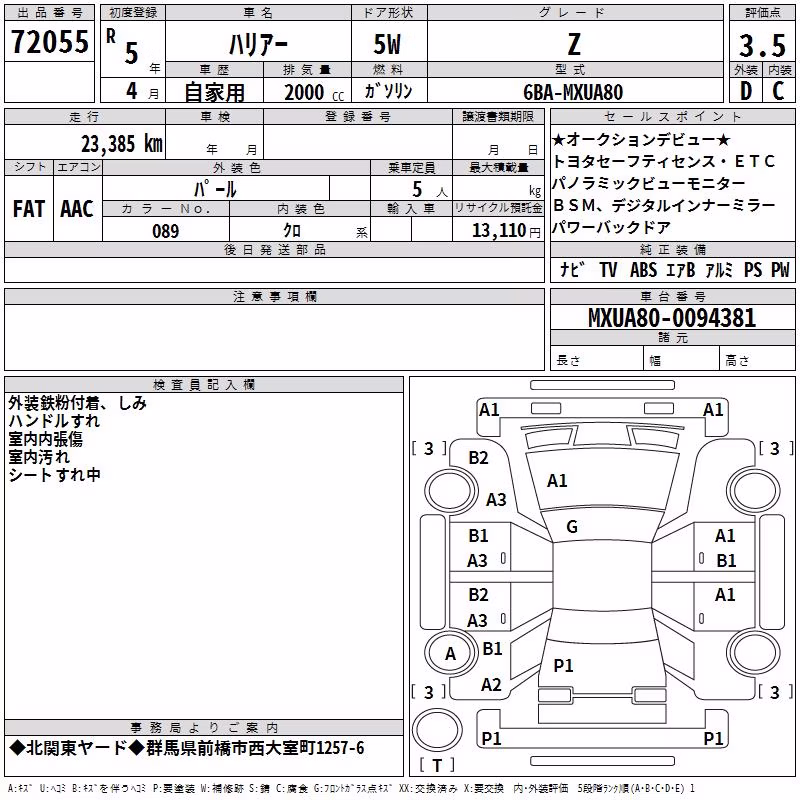Click the セールスポイント header
This screenshot has height=800, width=800.
(x=673, y=116)
